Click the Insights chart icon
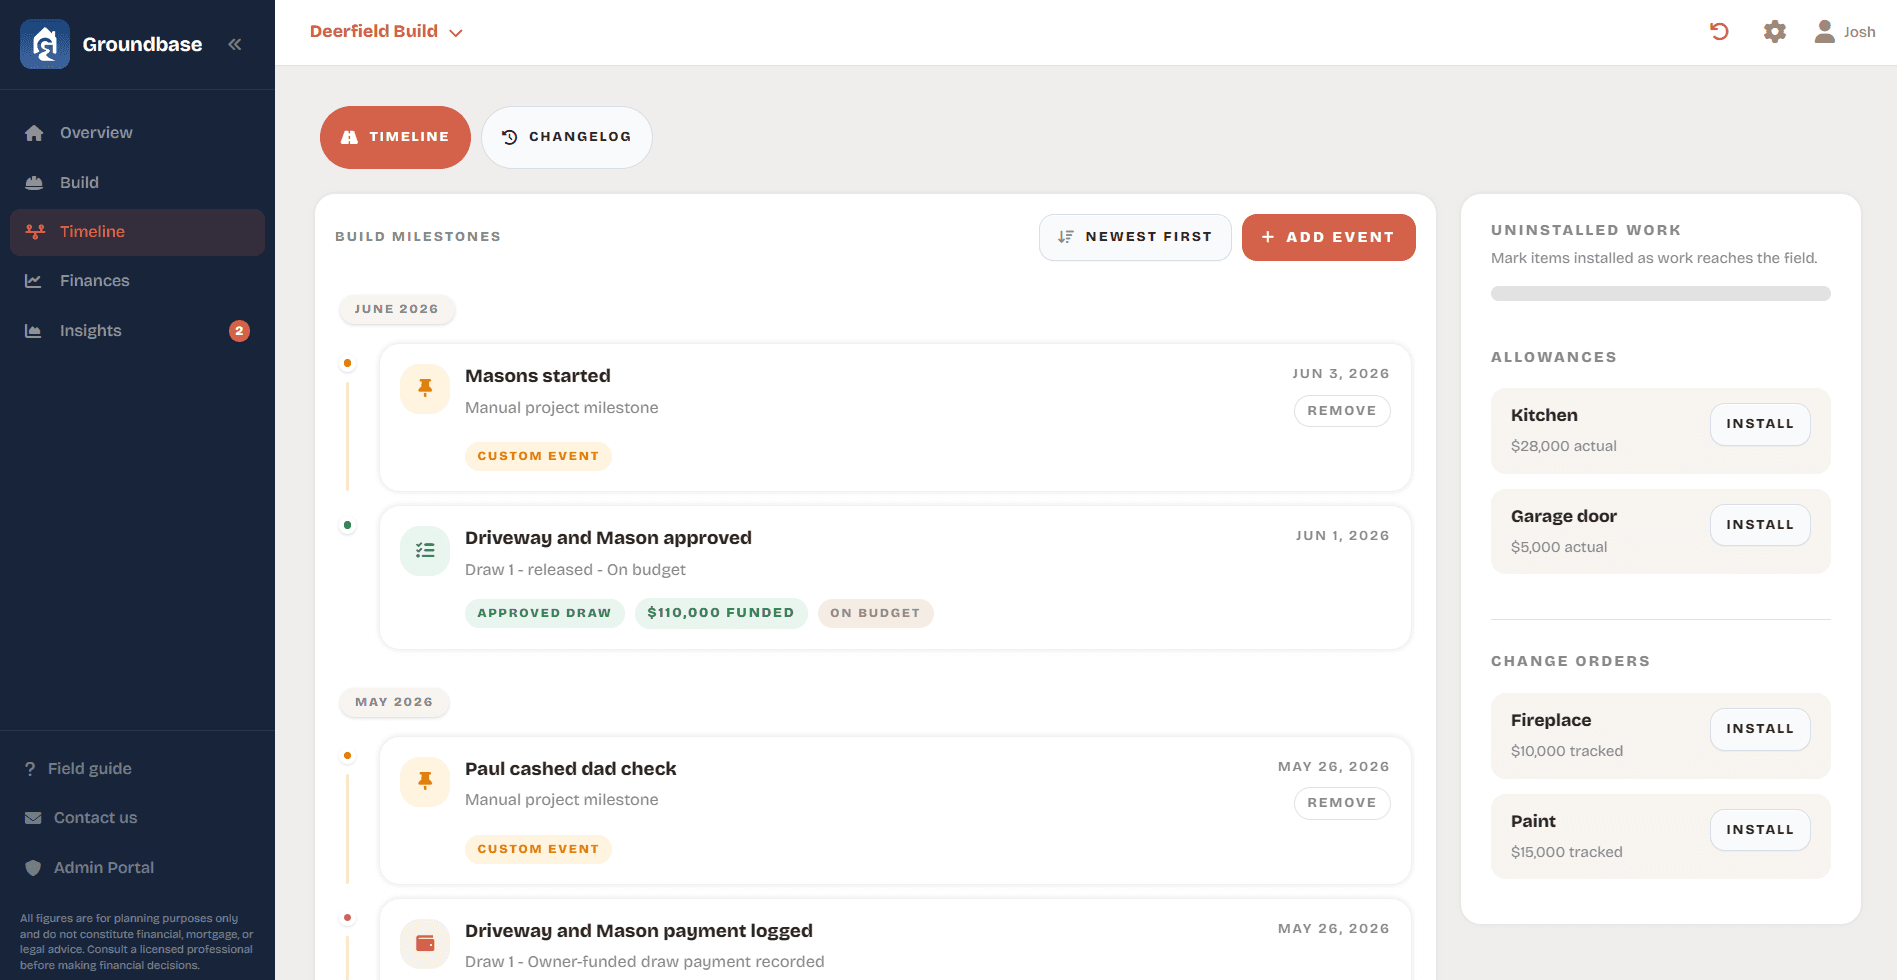The image size is (1897, 980). pyautogui.click(x=34, y=331)
